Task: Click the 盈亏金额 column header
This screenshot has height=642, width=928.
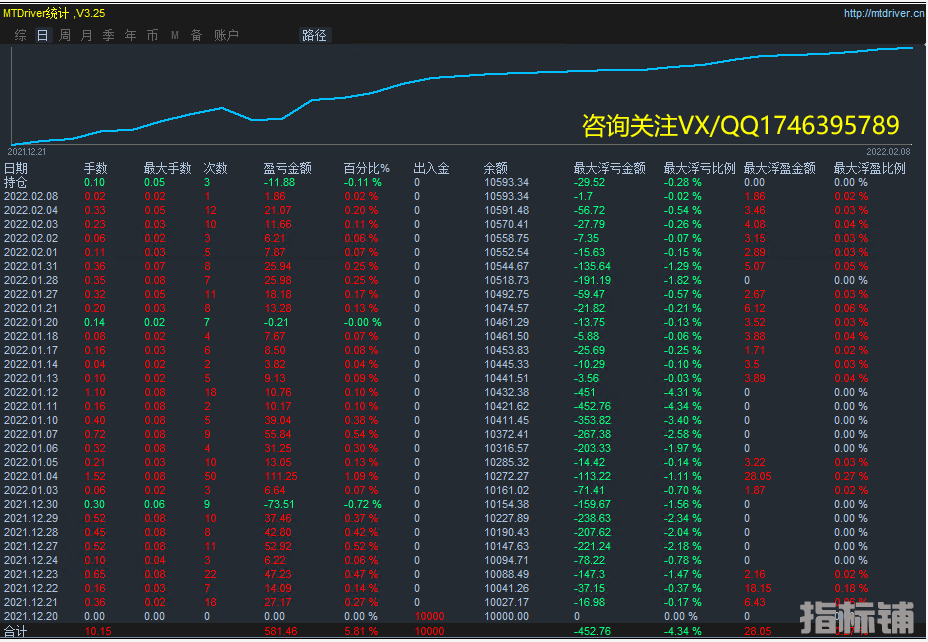Action: click(x=287, y=168)
